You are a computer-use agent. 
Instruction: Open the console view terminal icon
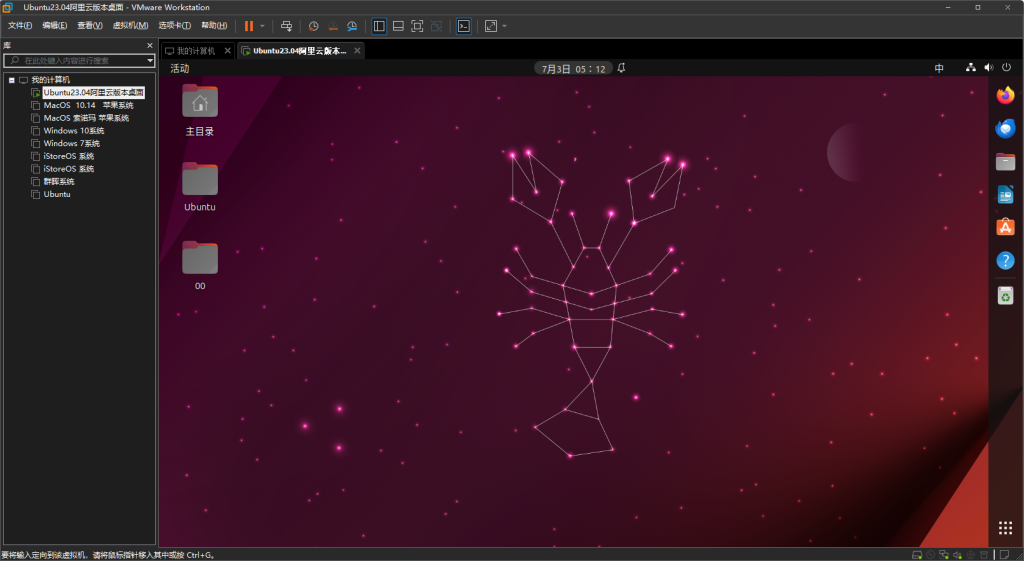point(463,26)
